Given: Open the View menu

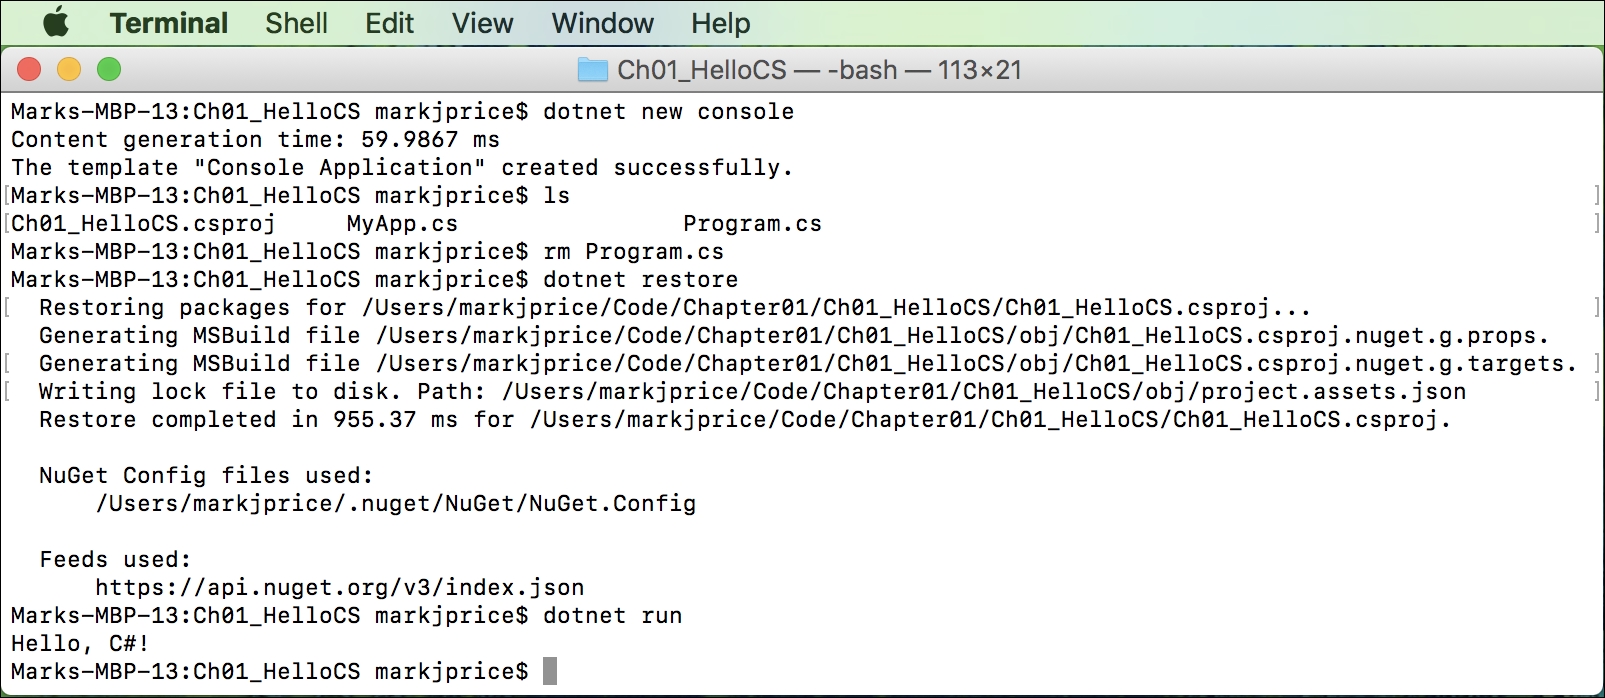Looking at the screenshot, I should 482,23.
